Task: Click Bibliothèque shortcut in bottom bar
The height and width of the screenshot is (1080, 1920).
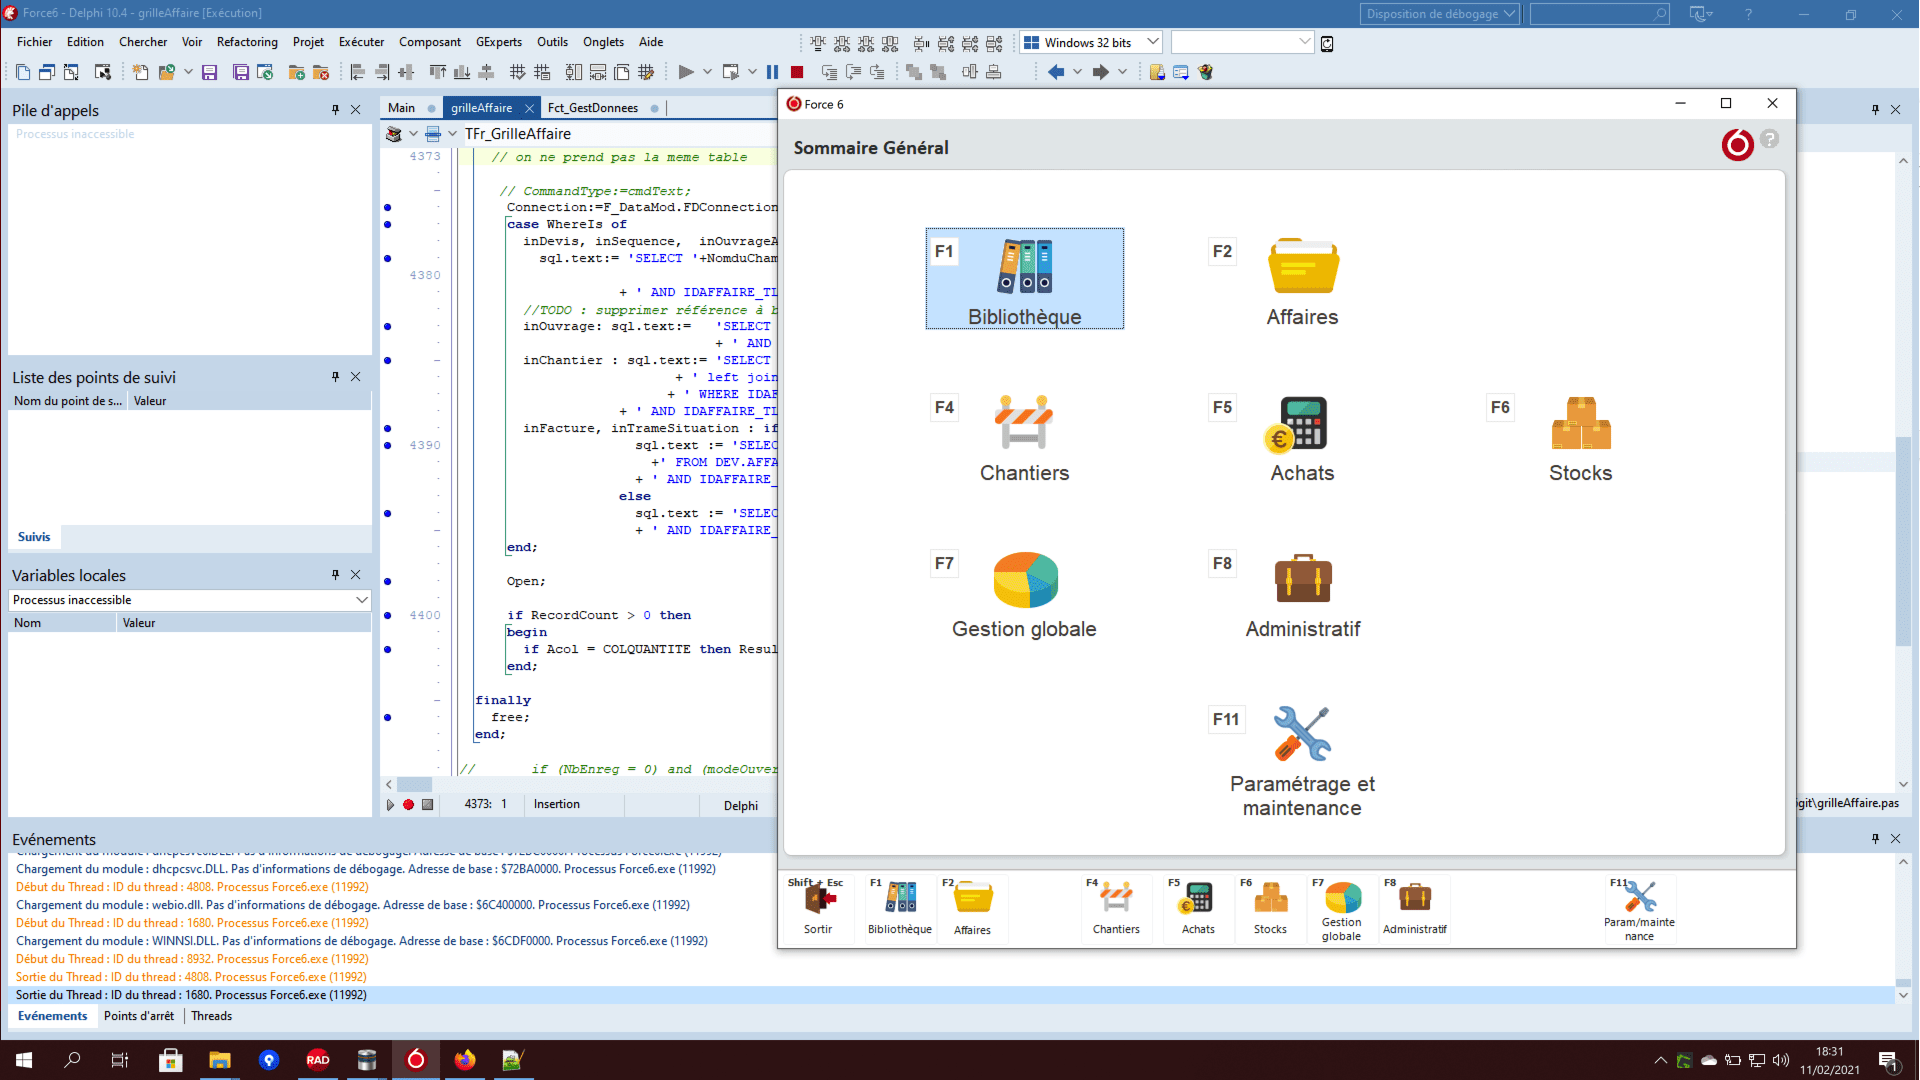Action: 900,908
